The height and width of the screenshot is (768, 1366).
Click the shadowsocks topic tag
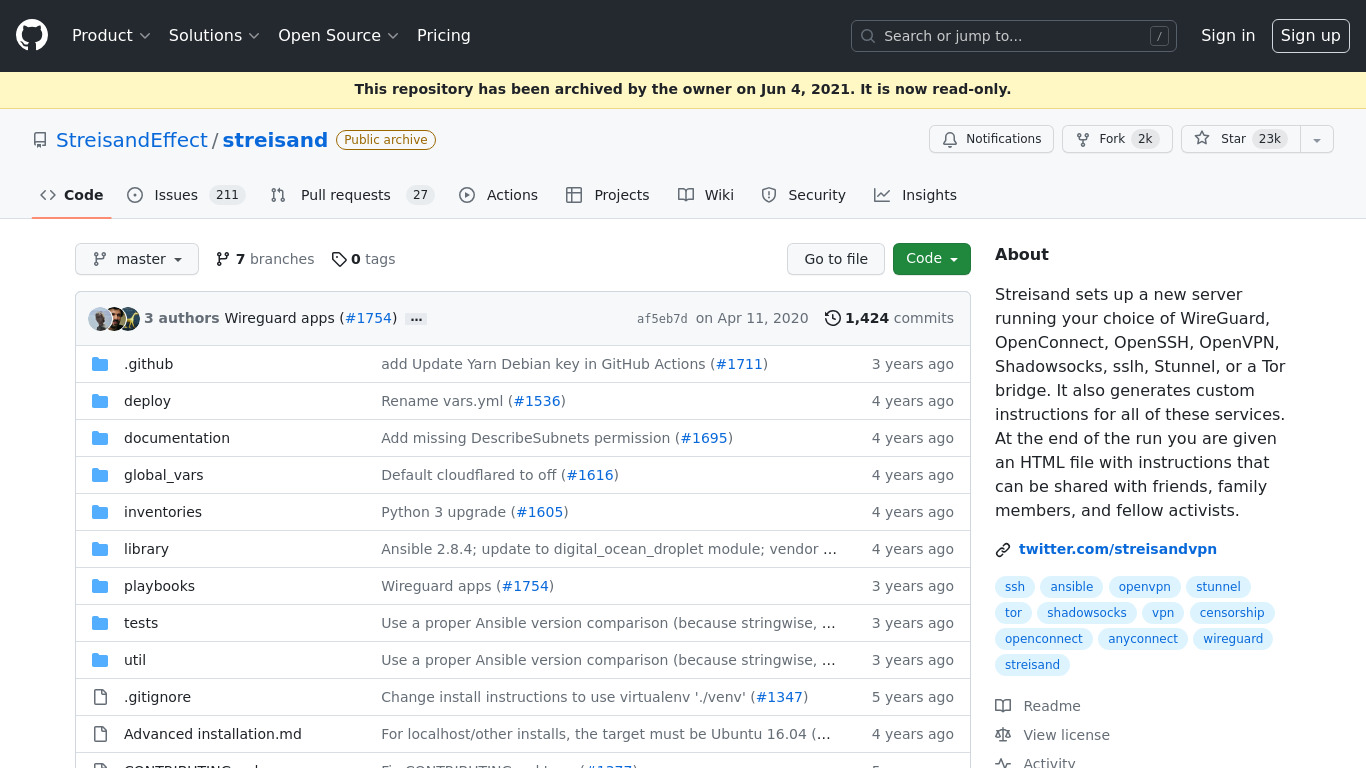pos(1087,613)
